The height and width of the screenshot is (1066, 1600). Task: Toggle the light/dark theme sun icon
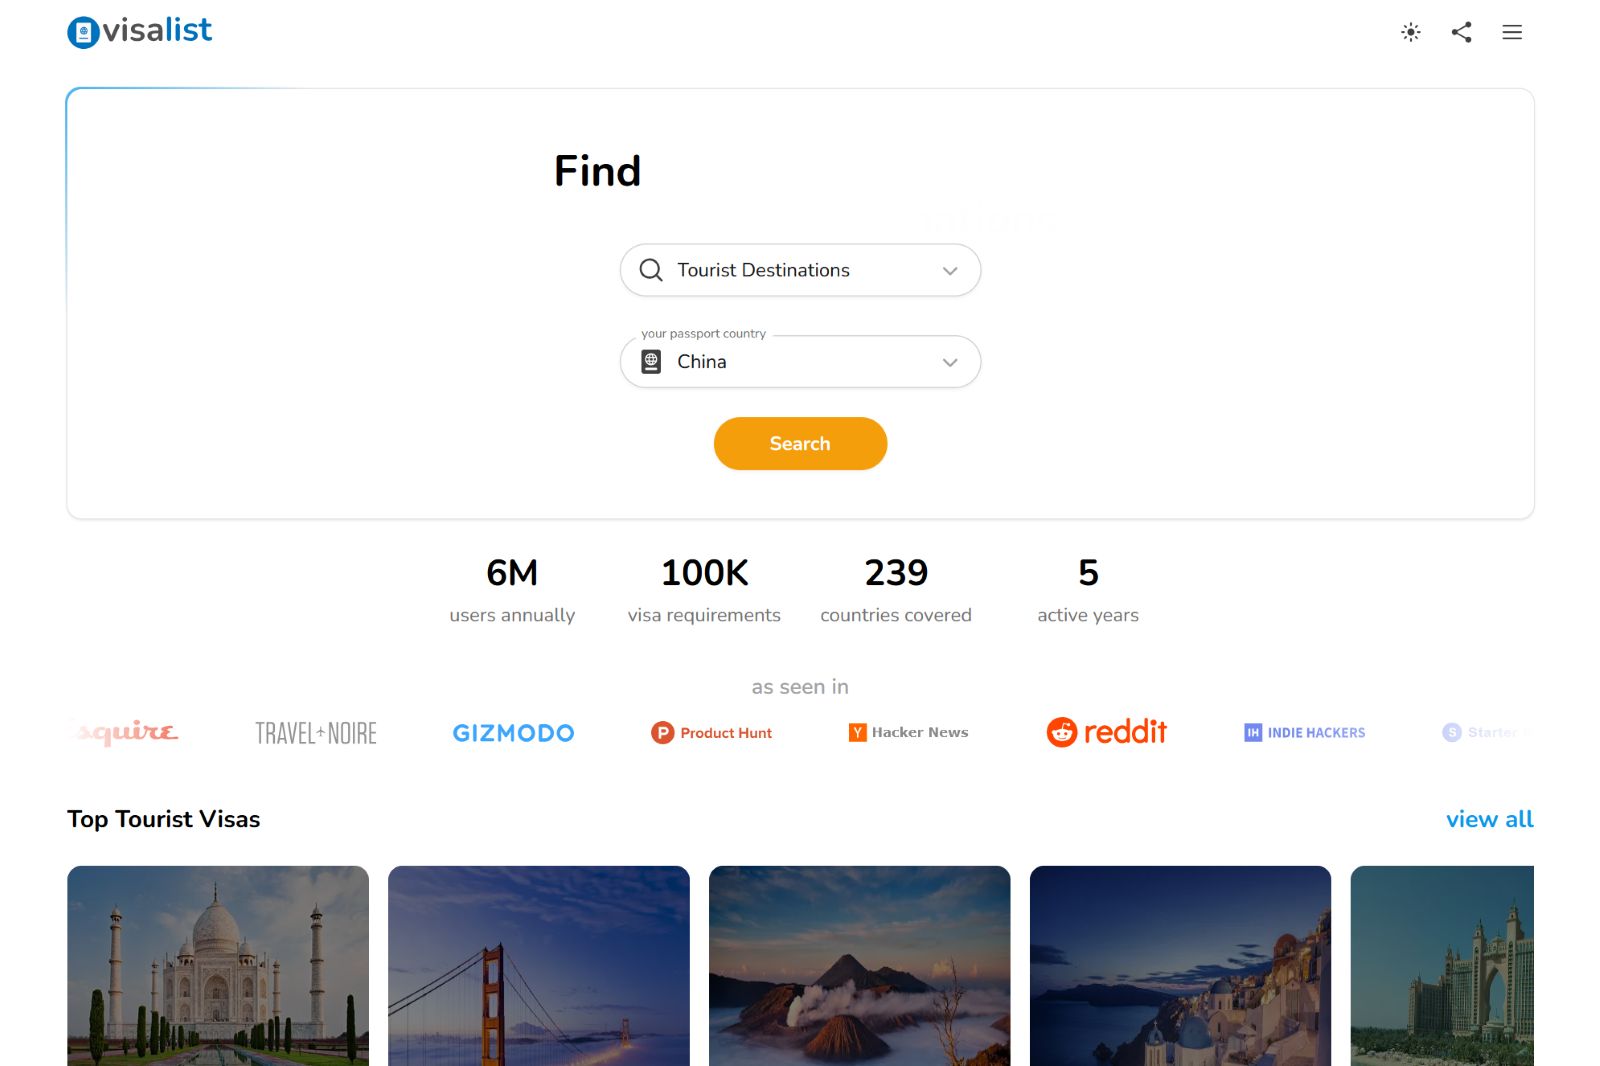(1411, 33)
